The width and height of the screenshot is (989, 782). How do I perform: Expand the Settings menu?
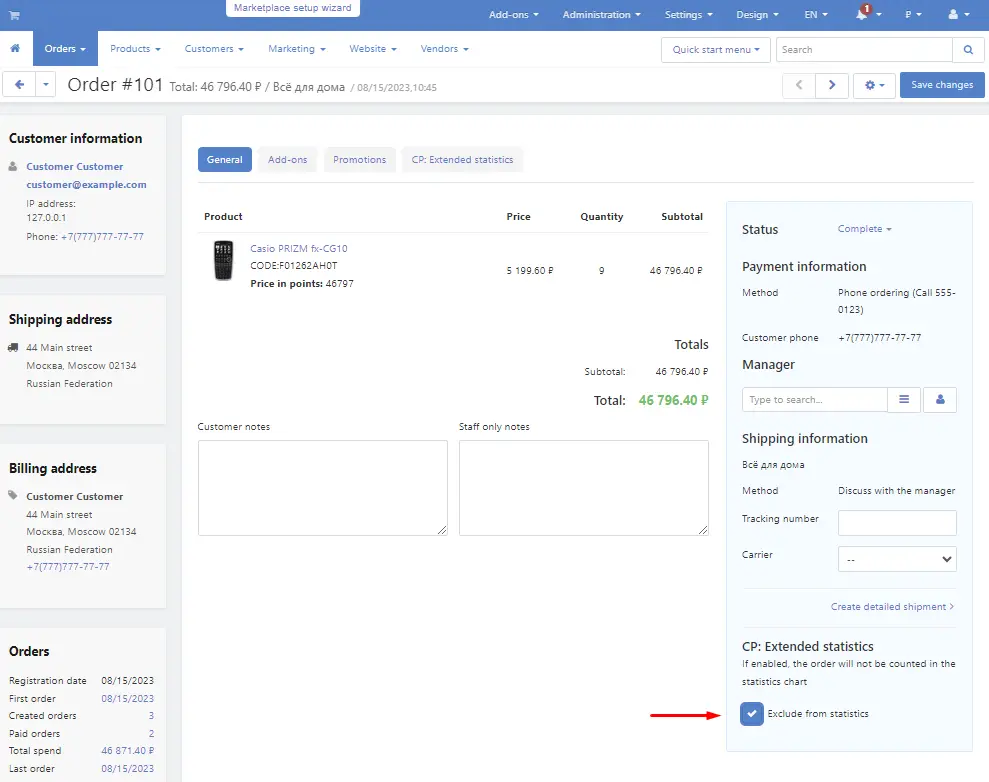click(688, 15)
